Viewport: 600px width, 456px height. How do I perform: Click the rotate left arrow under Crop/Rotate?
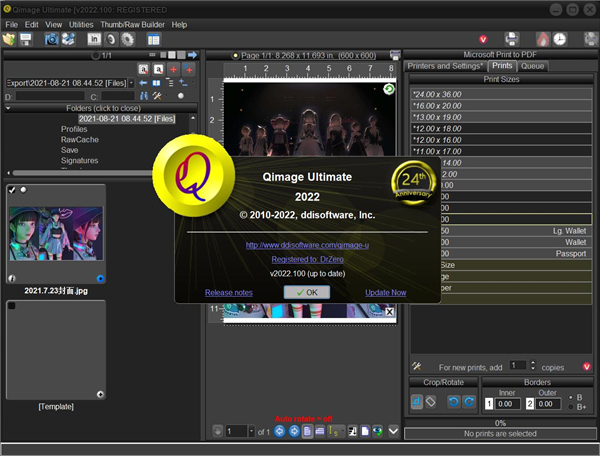coord(453,401)
